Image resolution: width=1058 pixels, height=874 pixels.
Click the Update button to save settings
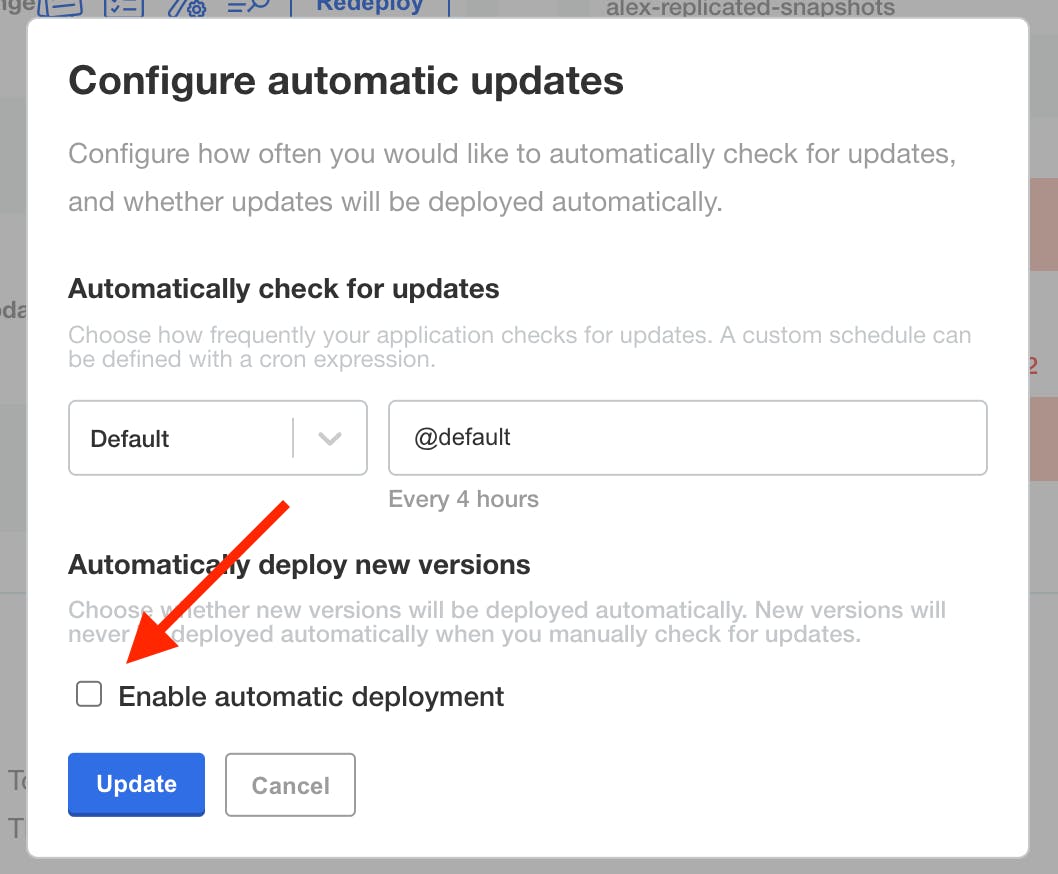136,784
